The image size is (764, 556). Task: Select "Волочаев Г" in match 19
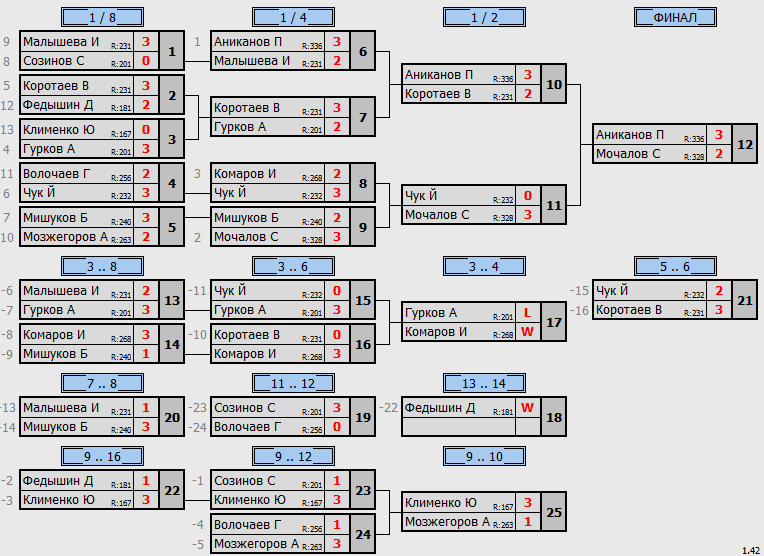point(248,427)
